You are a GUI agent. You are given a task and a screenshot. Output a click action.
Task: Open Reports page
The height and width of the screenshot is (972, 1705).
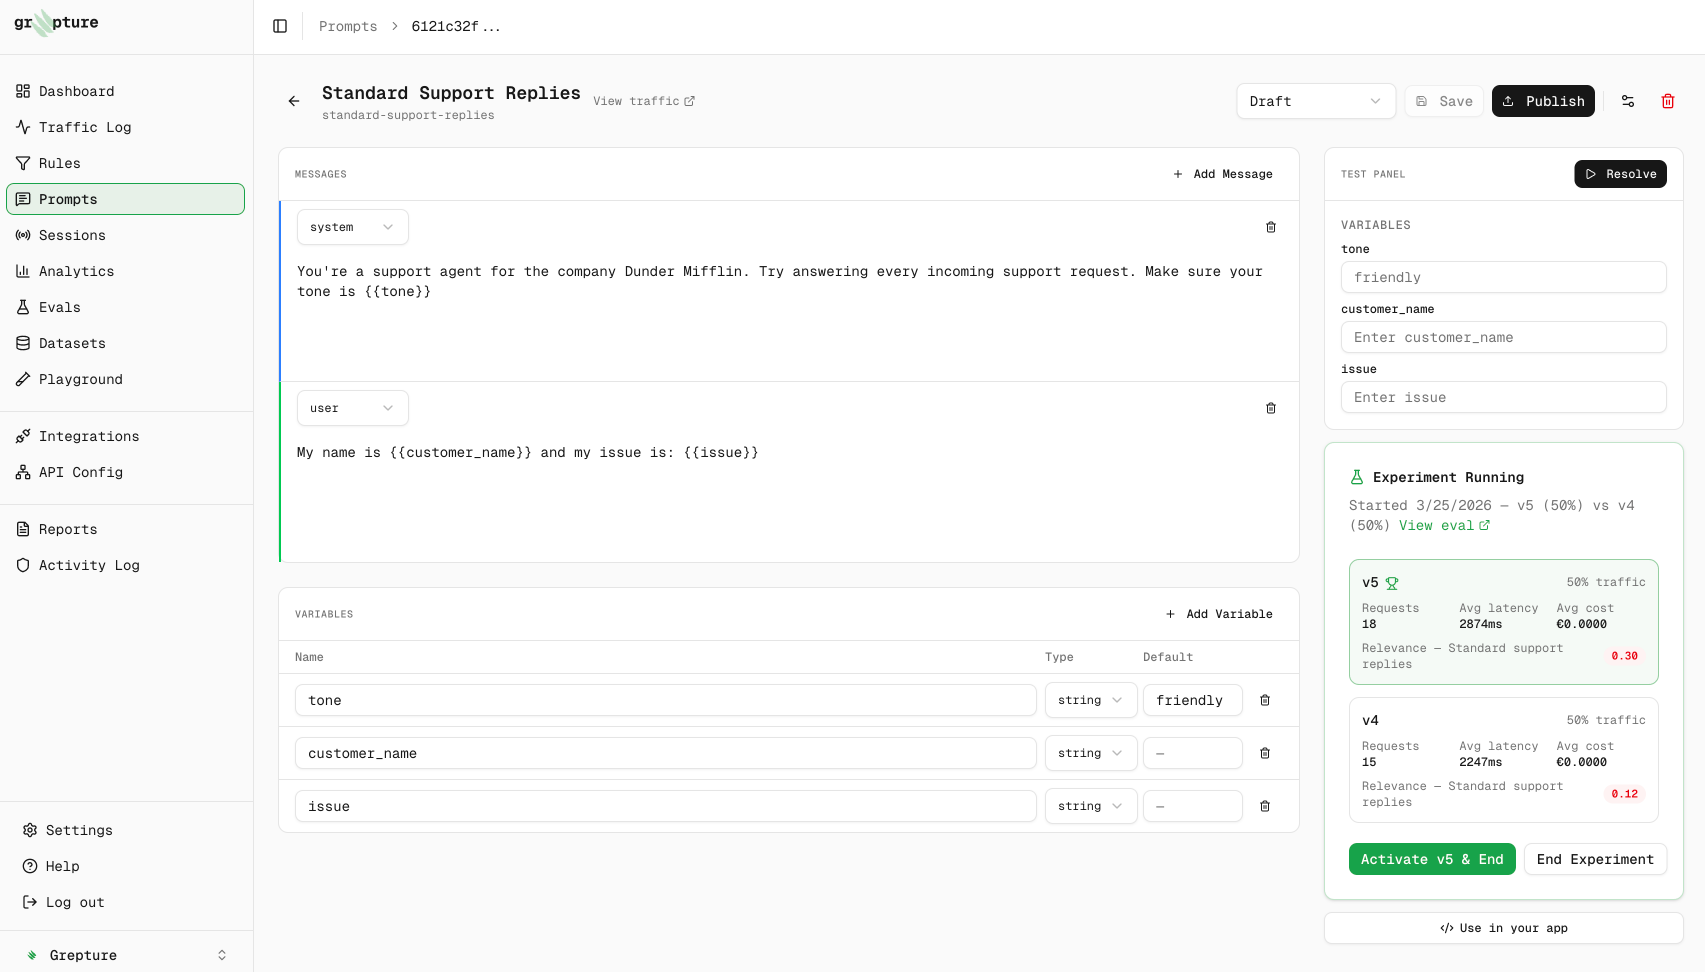point(126,529)
